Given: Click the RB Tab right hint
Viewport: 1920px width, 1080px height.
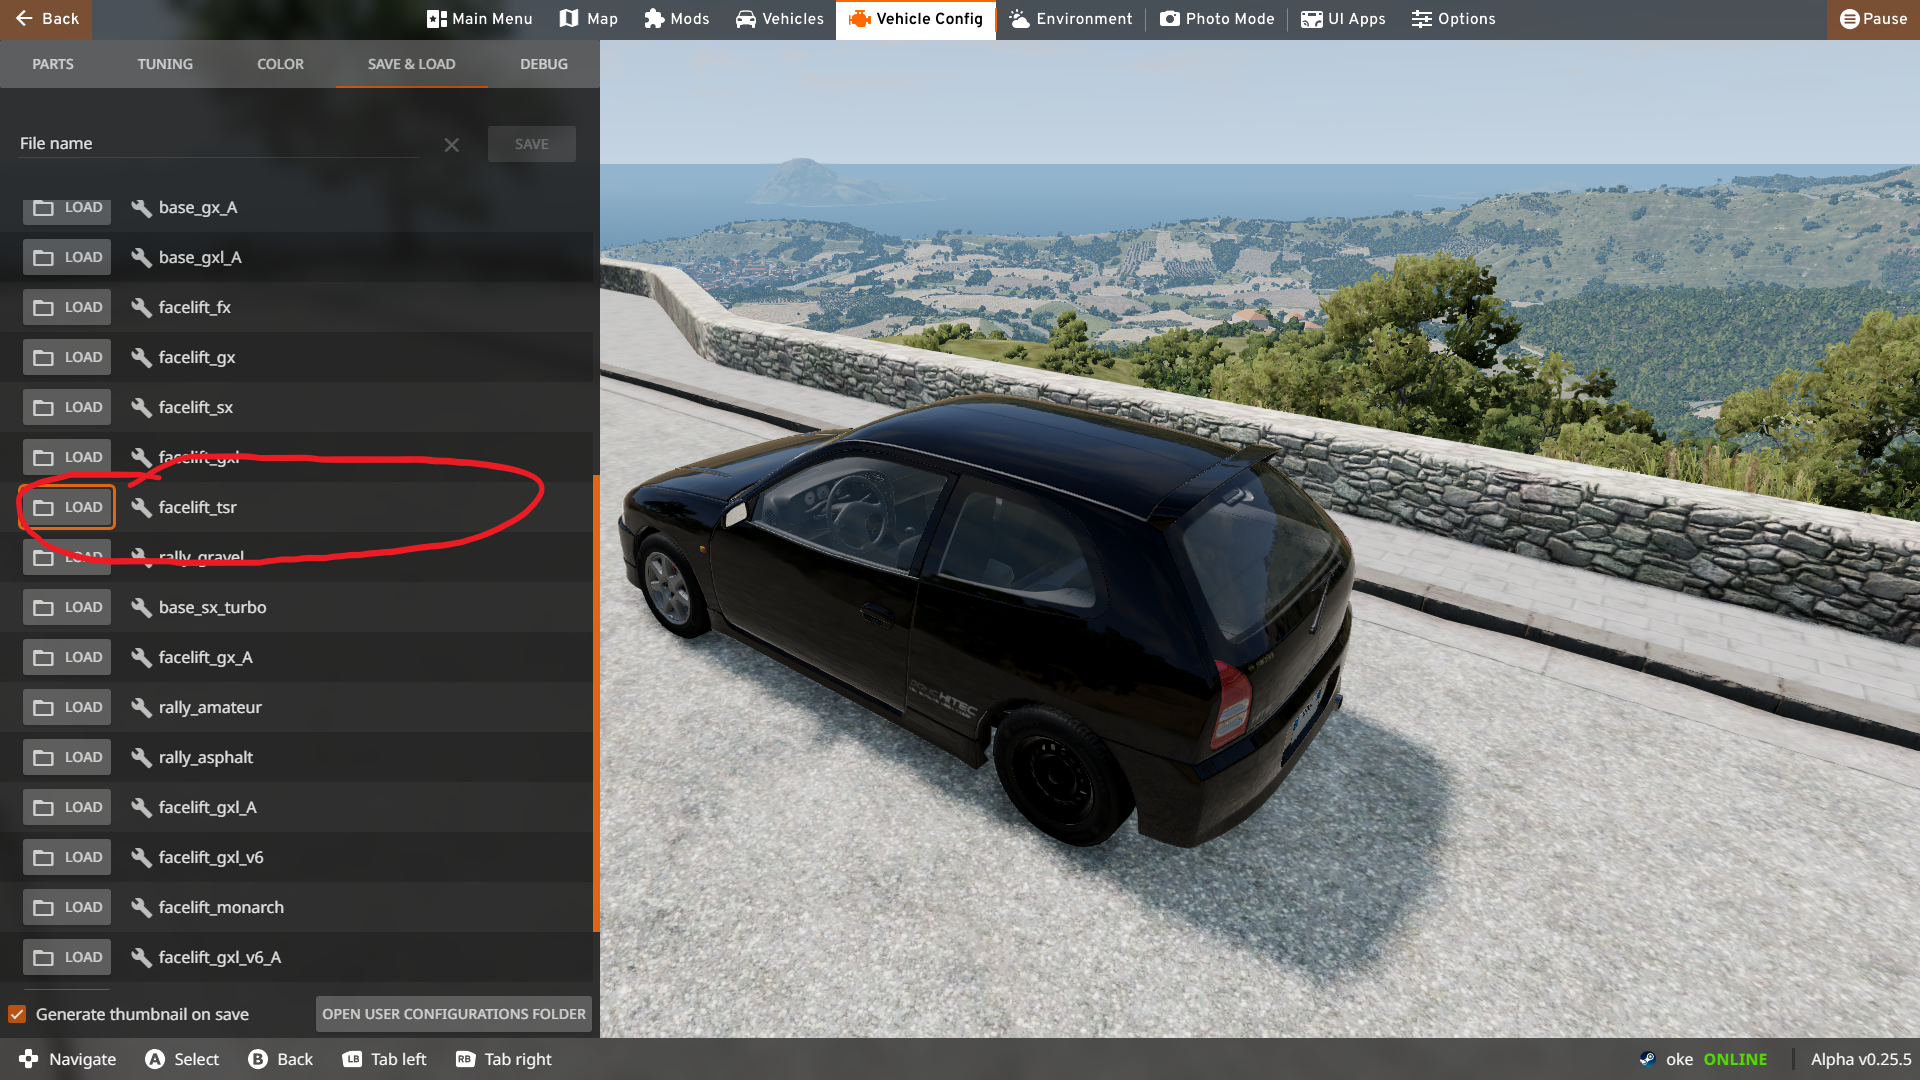Looking at the screenshot, I should click(x=503, y=1059).
